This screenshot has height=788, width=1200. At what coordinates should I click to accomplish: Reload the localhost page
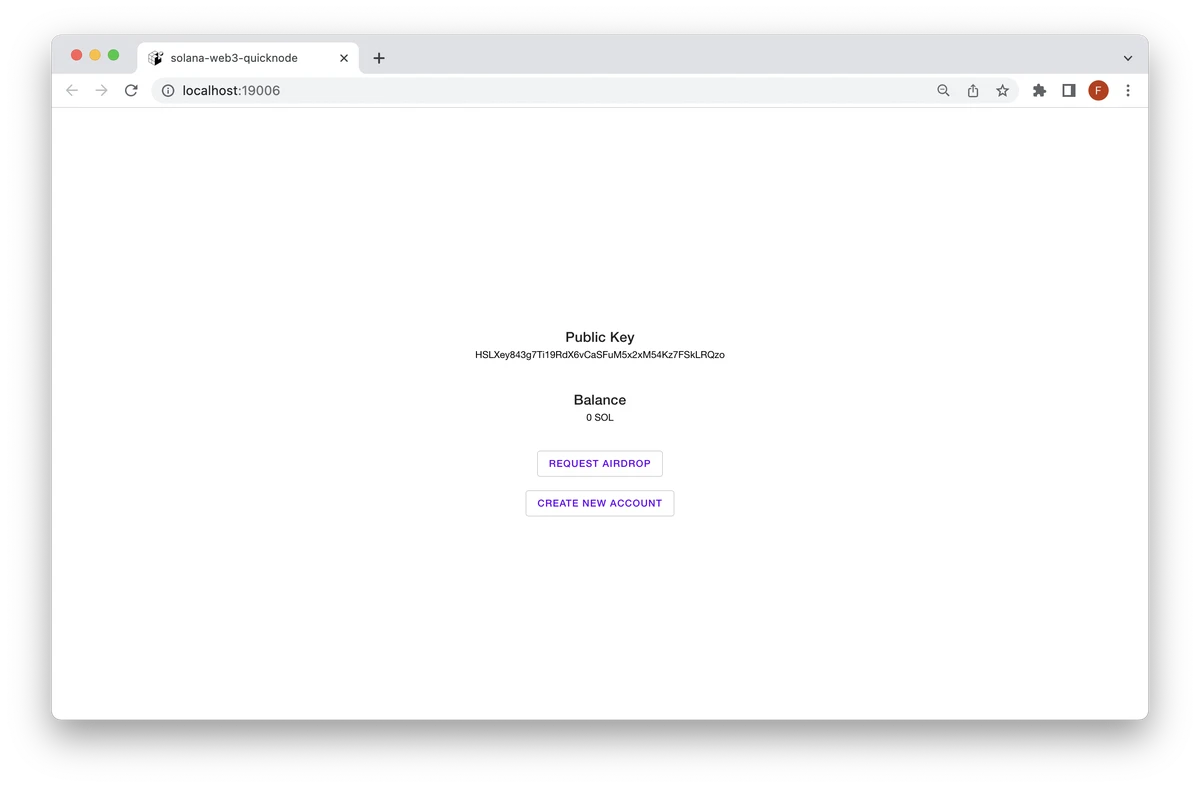(x=131, y=91)
